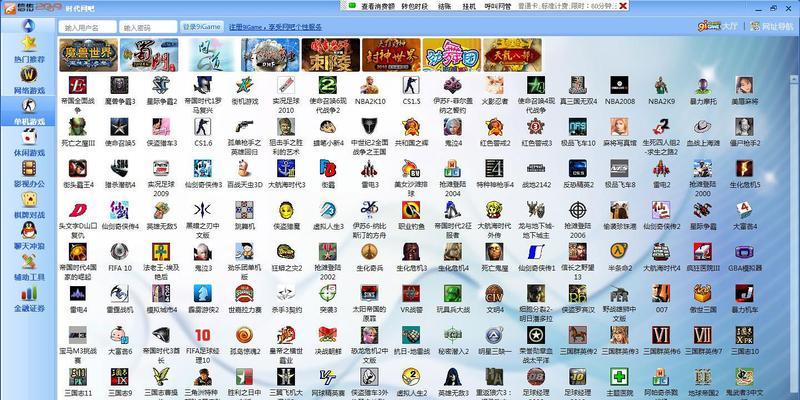Click the sidebar up-arrow icon above 热门推荐
Viewport: 800px width, 400px height.
[x=29, y=26]
